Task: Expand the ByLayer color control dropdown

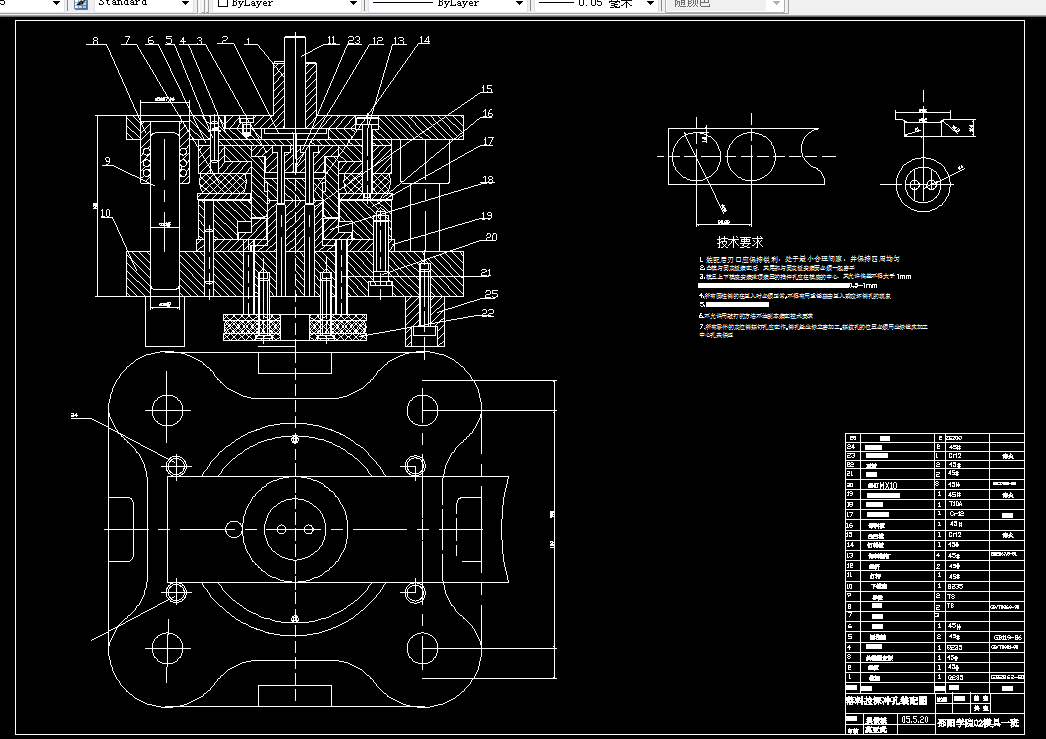Action: (354, 4)
